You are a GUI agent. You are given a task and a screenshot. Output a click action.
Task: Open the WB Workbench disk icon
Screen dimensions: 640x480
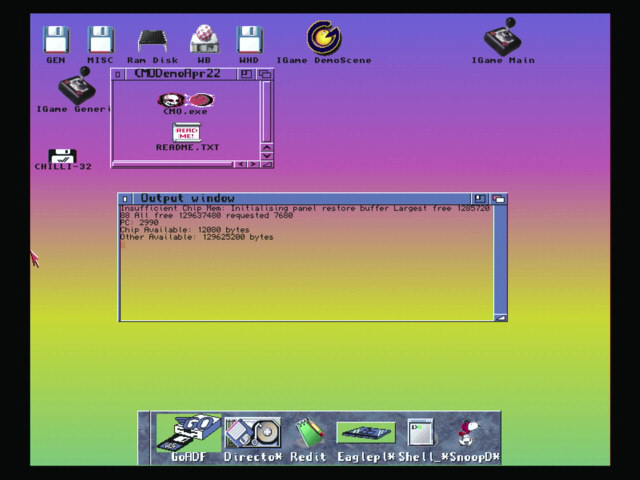(x=204, y=39)
